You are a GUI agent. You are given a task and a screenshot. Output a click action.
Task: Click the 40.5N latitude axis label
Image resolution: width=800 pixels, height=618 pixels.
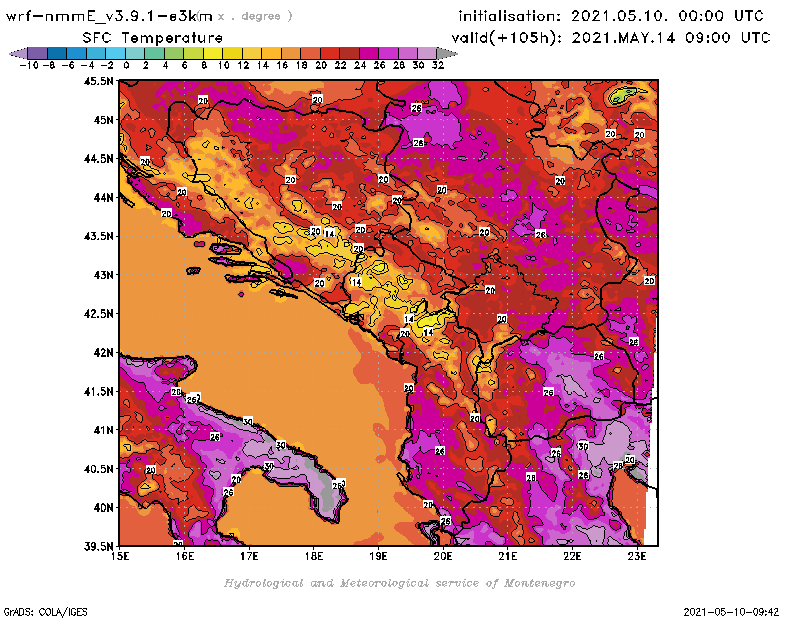[99, 469]
